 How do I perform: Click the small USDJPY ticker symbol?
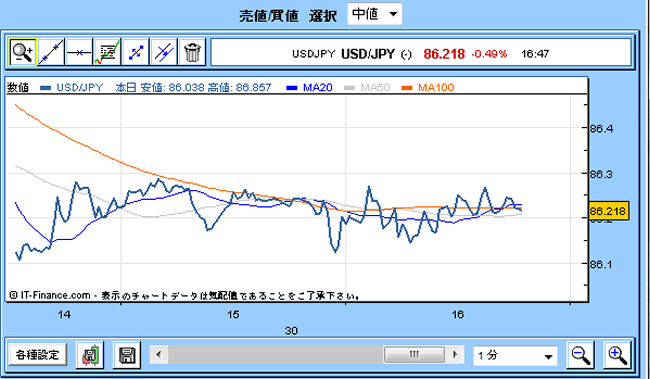click(313, 54)
